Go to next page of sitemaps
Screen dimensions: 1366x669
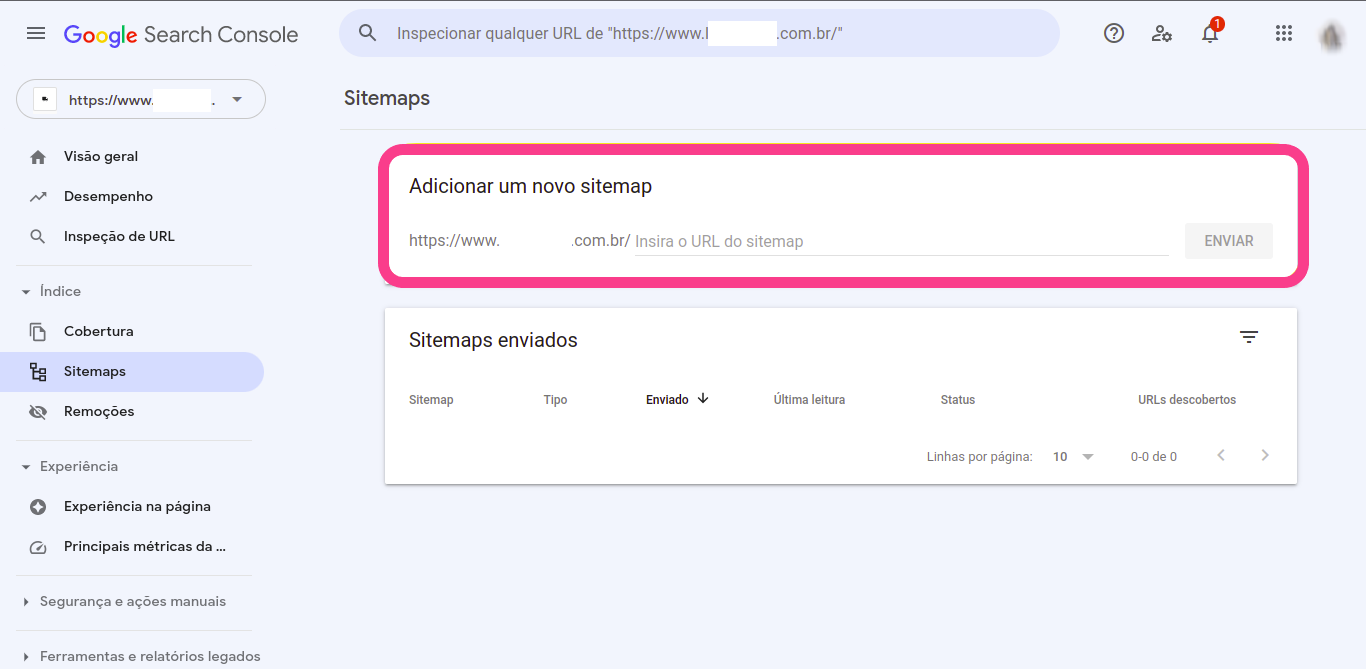pyautogui.click(x=1265, y=455)
